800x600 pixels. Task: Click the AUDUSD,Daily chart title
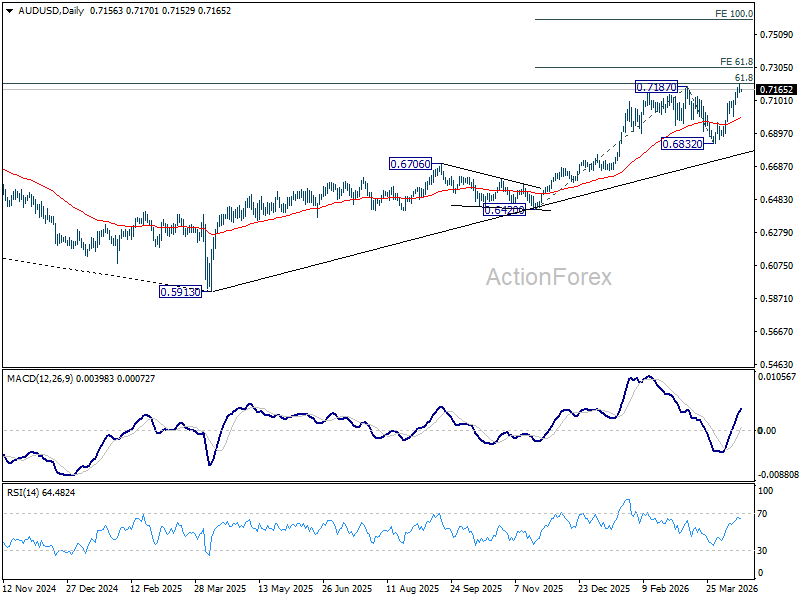51,11
